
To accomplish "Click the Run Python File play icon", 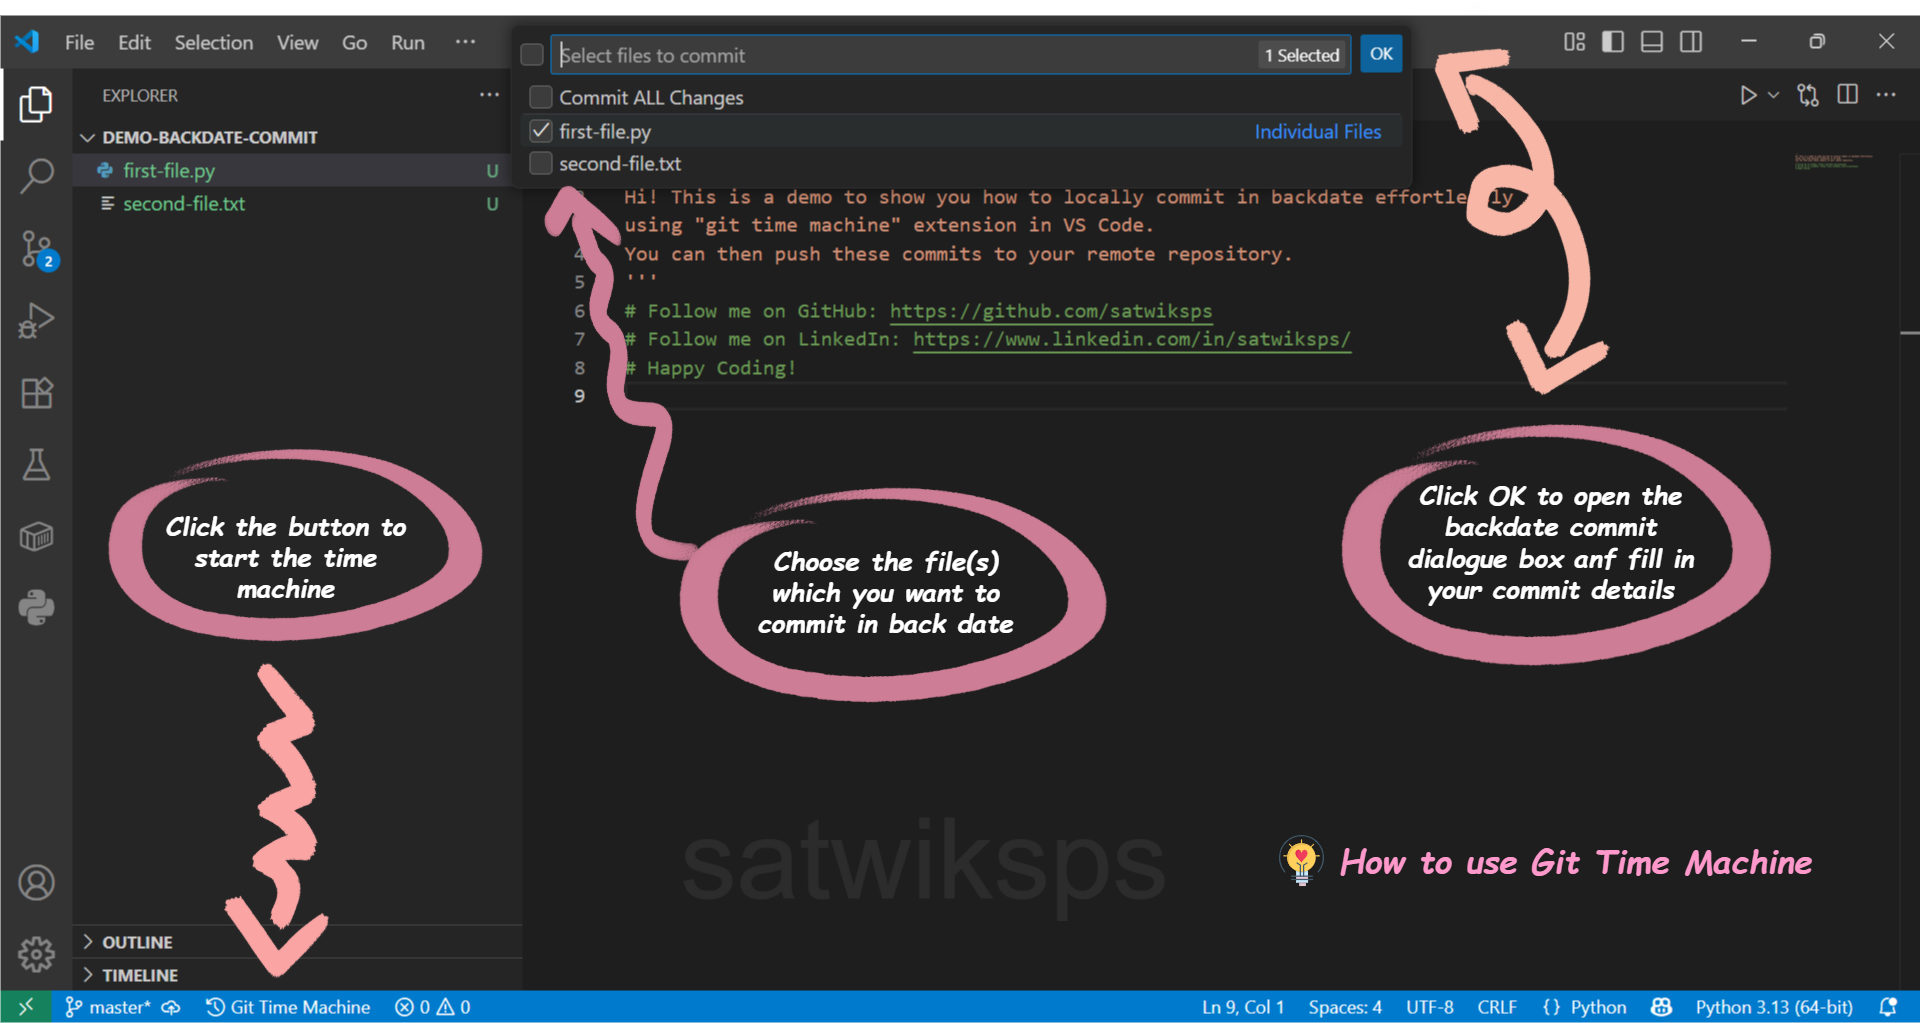I will (1747, 95).
